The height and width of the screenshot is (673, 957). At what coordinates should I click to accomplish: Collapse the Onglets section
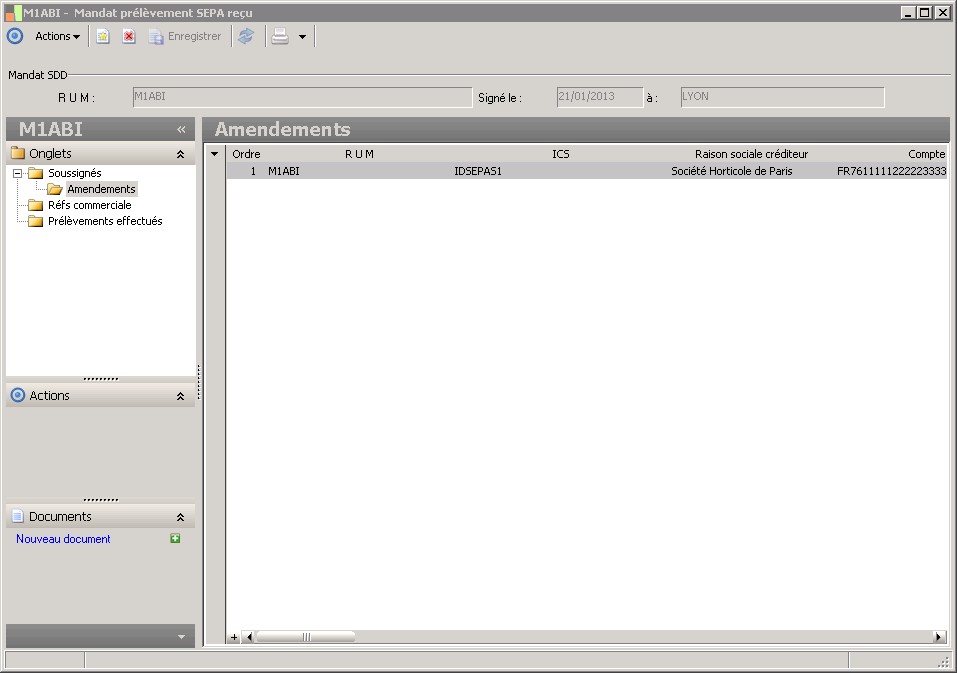181,154
